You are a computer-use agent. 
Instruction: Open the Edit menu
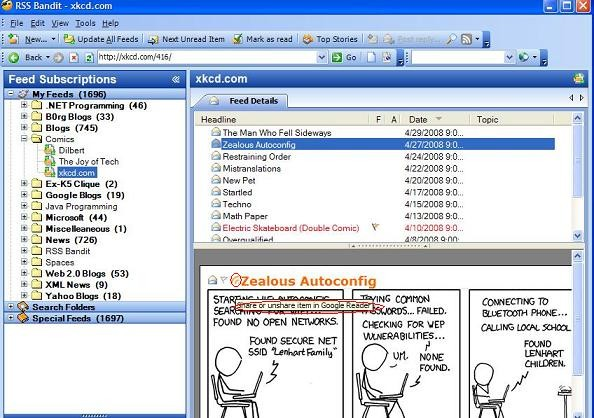click(x=38, y=23)
